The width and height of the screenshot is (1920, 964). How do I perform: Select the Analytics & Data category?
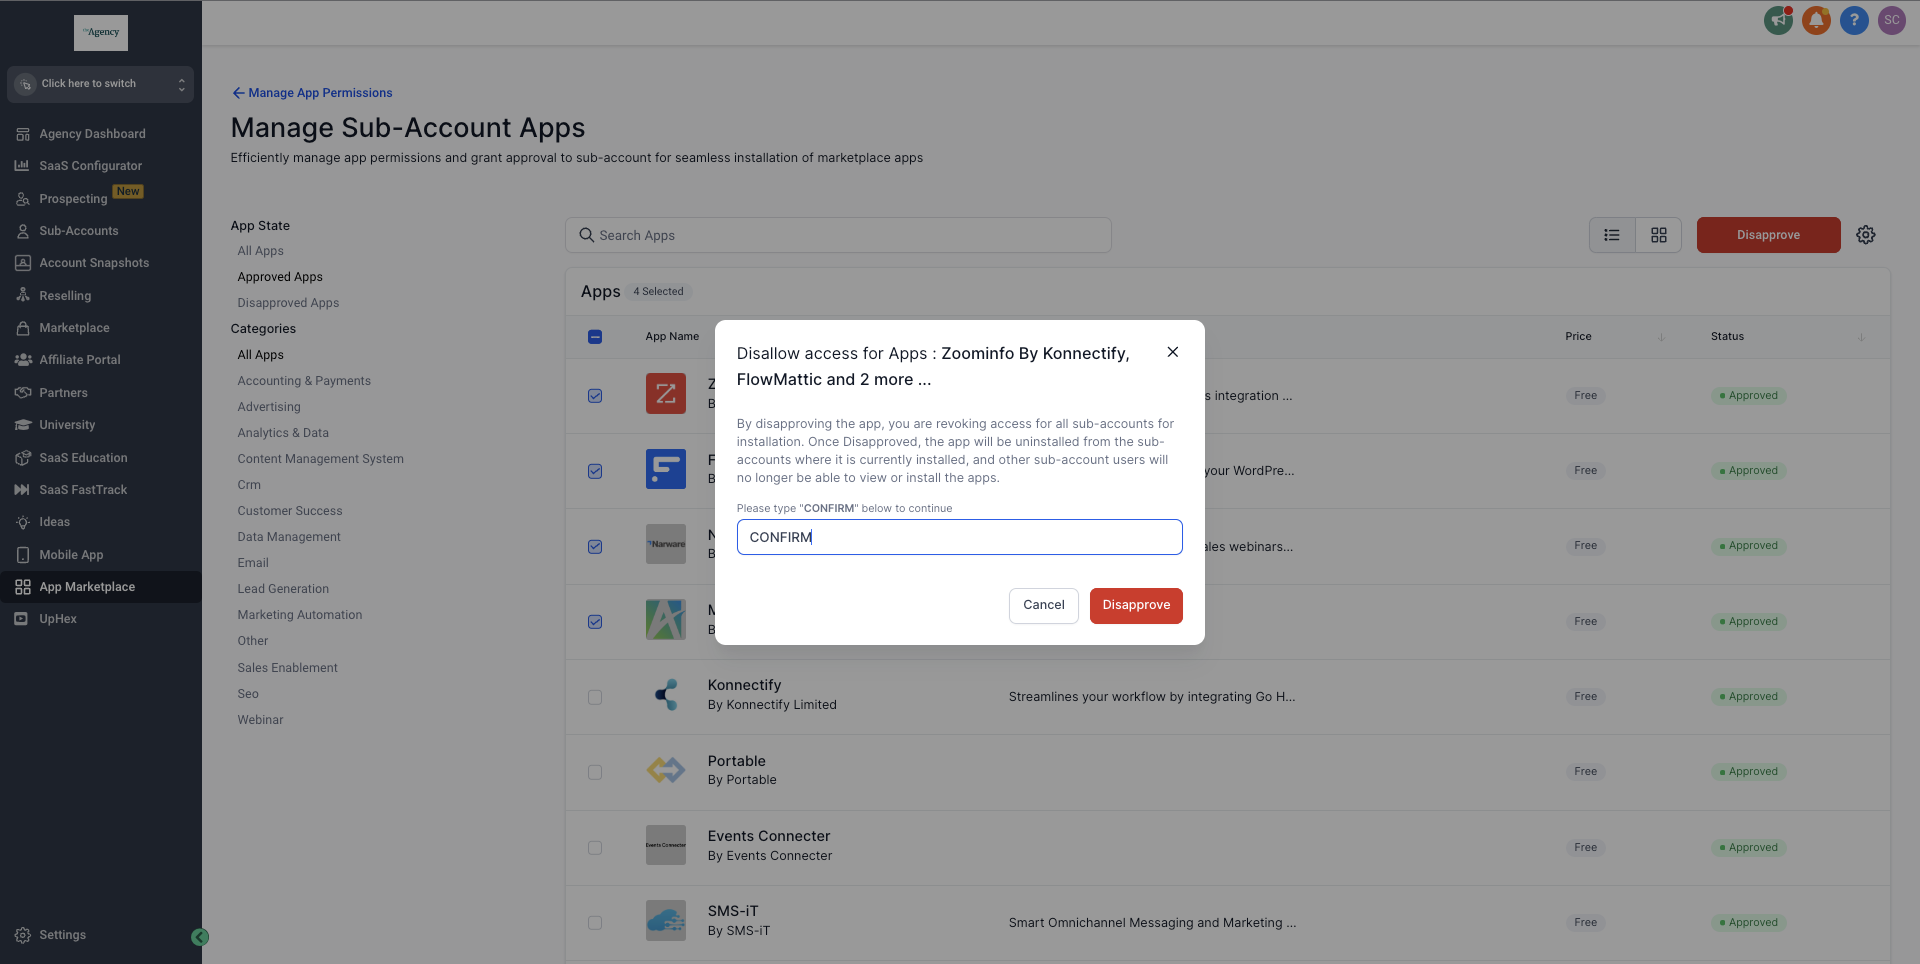(x=283, y=433)
